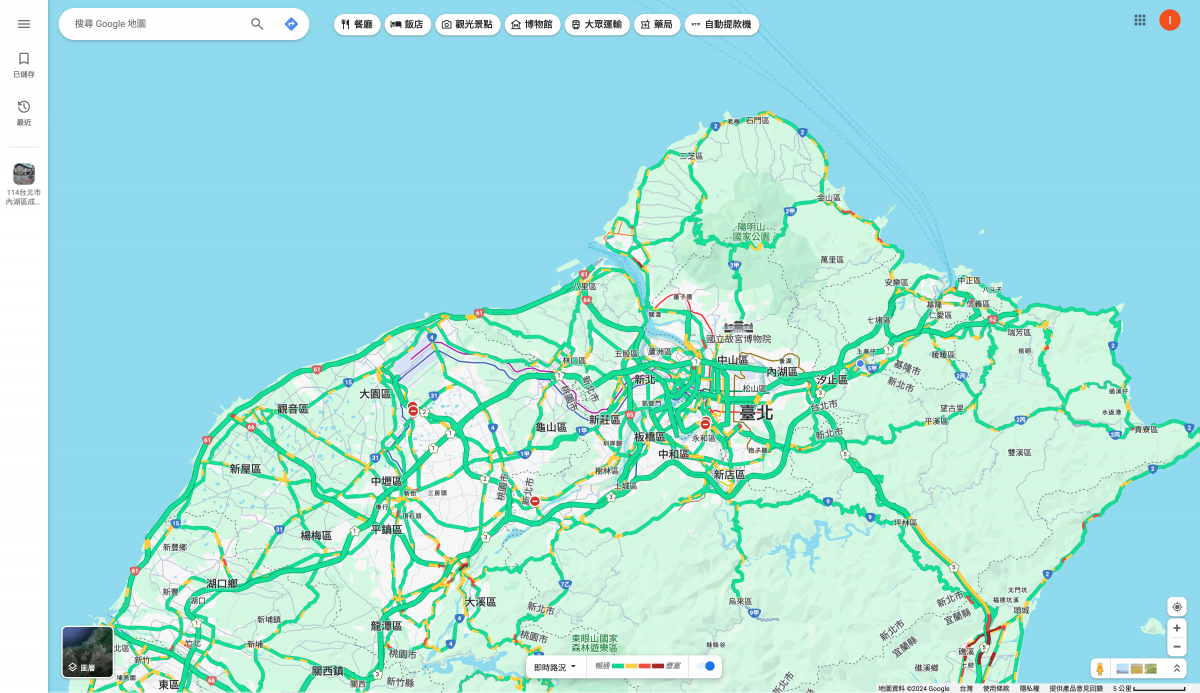
Task: Switch map type via 圖層 satellite thumbnail
Action: tap(88, 651)
